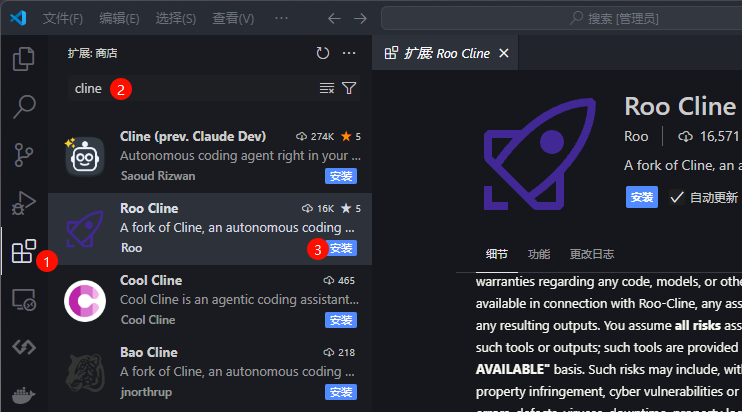Viewport: 742px width, 412px height.
Task: Switch to the 更改日志 tab
Action: click(592, 254)
